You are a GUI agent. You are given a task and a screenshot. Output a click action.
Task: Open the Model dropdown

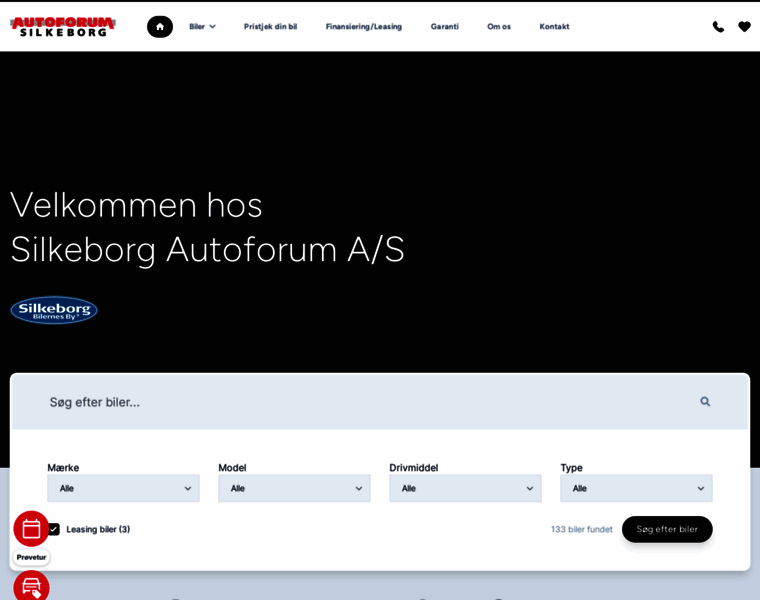[x=294, y=488]
